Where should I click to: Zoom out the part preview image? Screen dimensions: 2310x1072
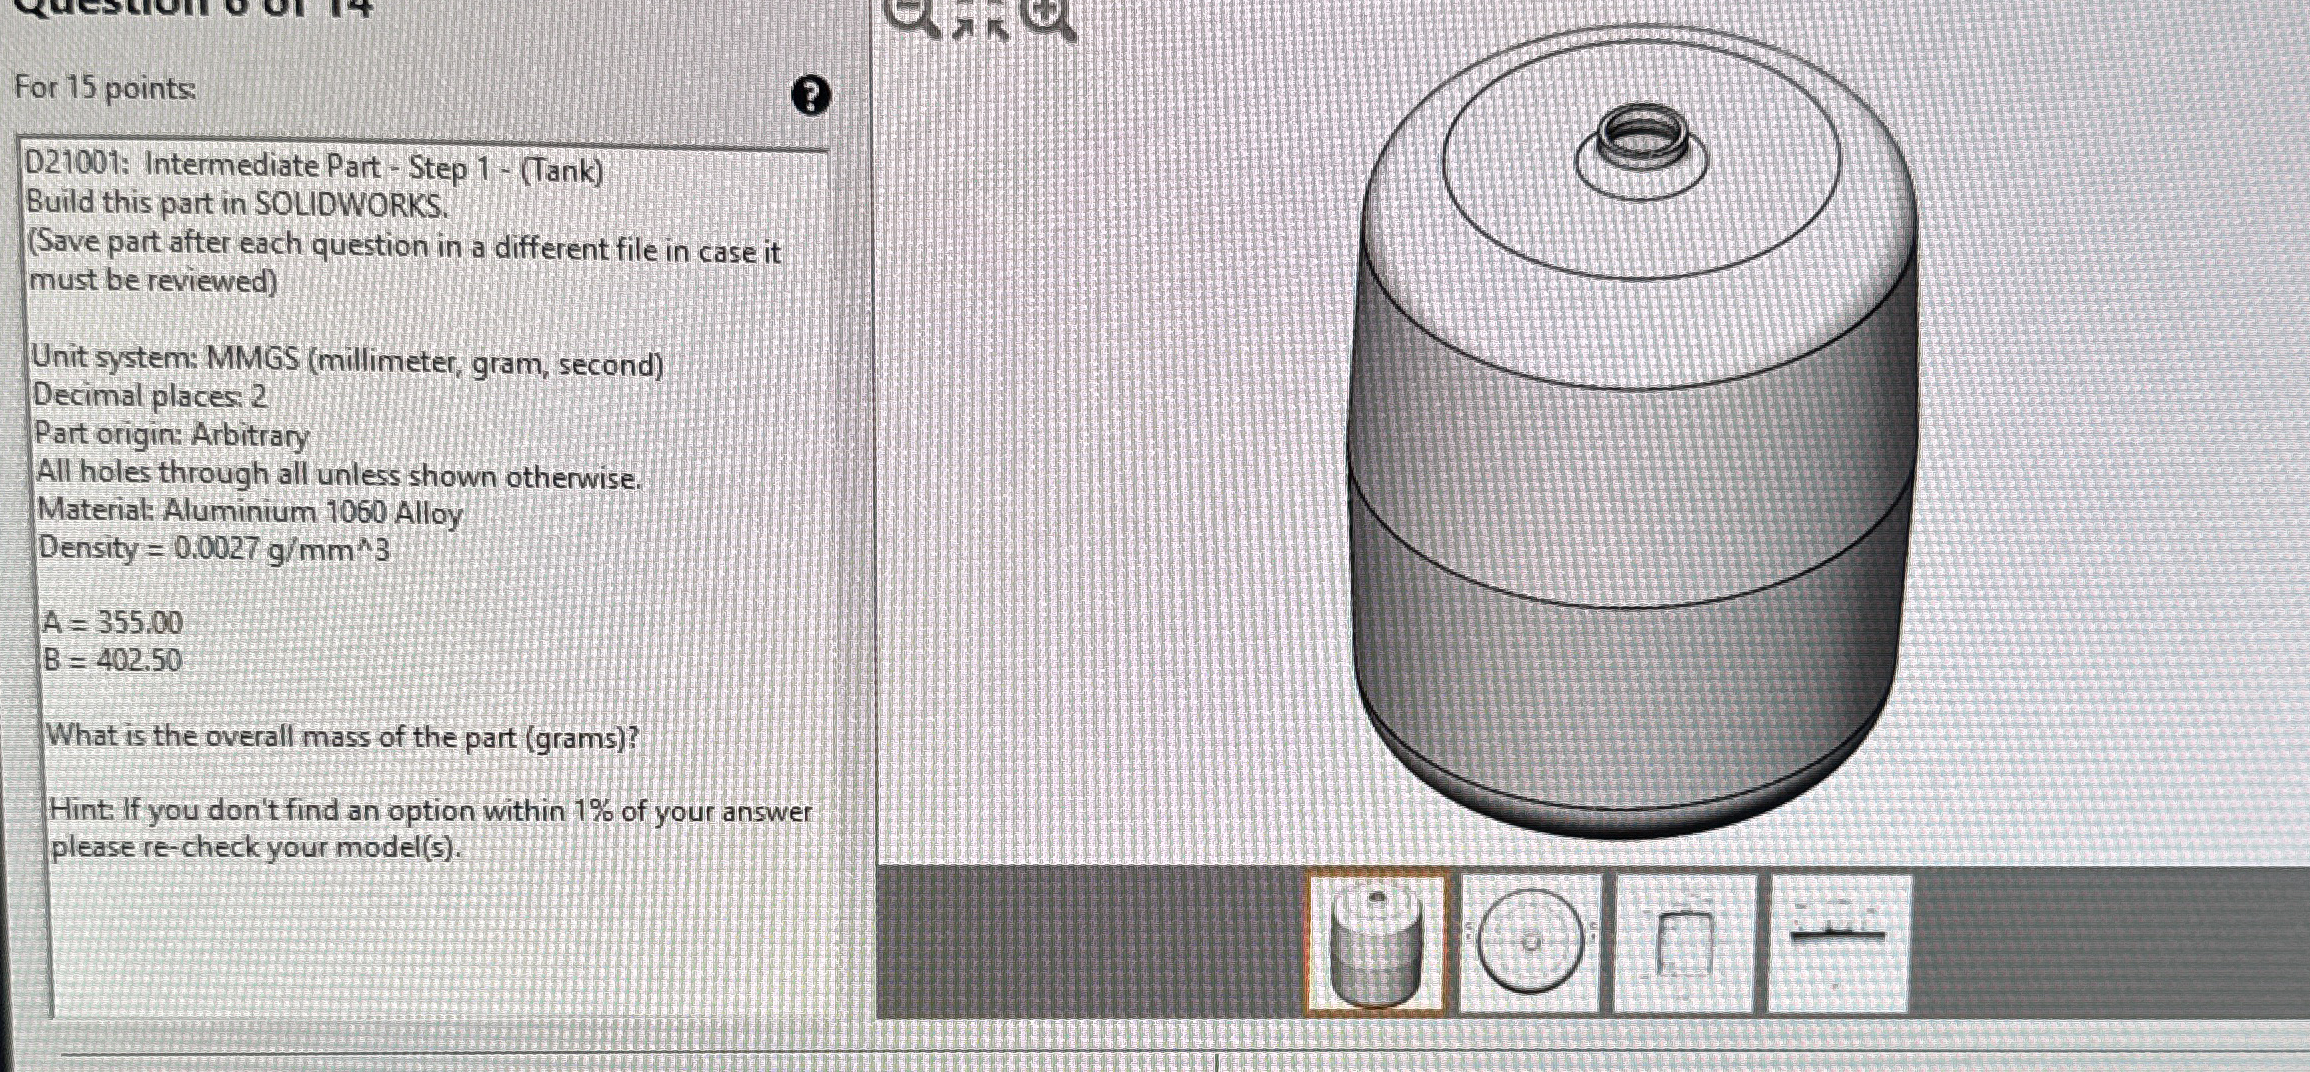[x=913, y=17]
